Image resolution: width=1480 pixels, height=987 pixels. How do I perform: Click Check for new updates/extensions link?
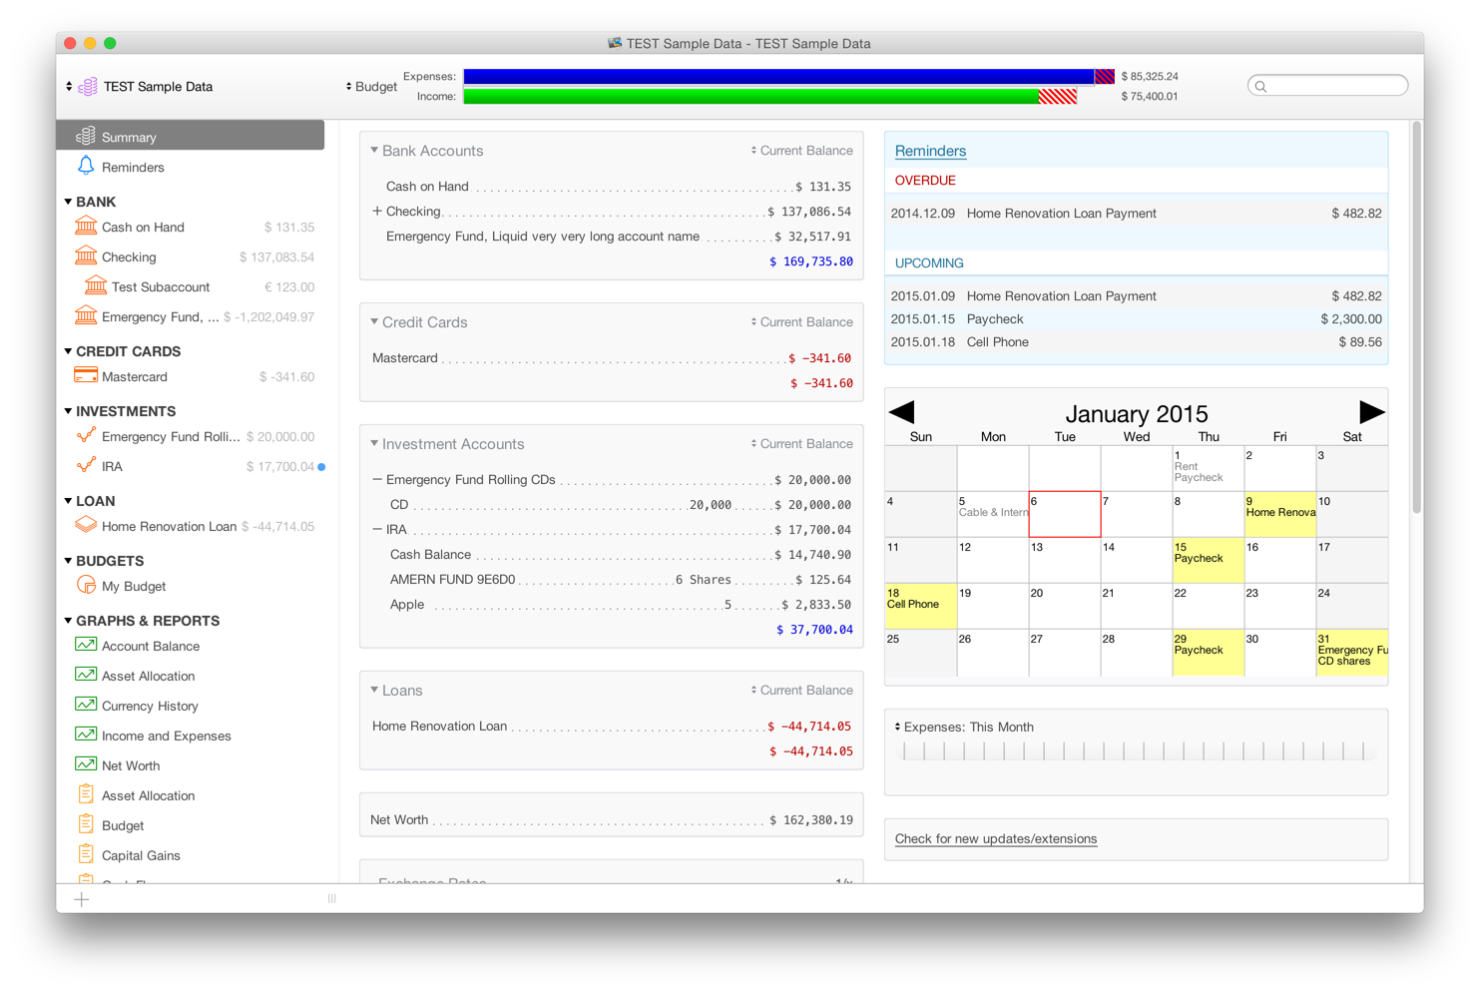[995, 839]
